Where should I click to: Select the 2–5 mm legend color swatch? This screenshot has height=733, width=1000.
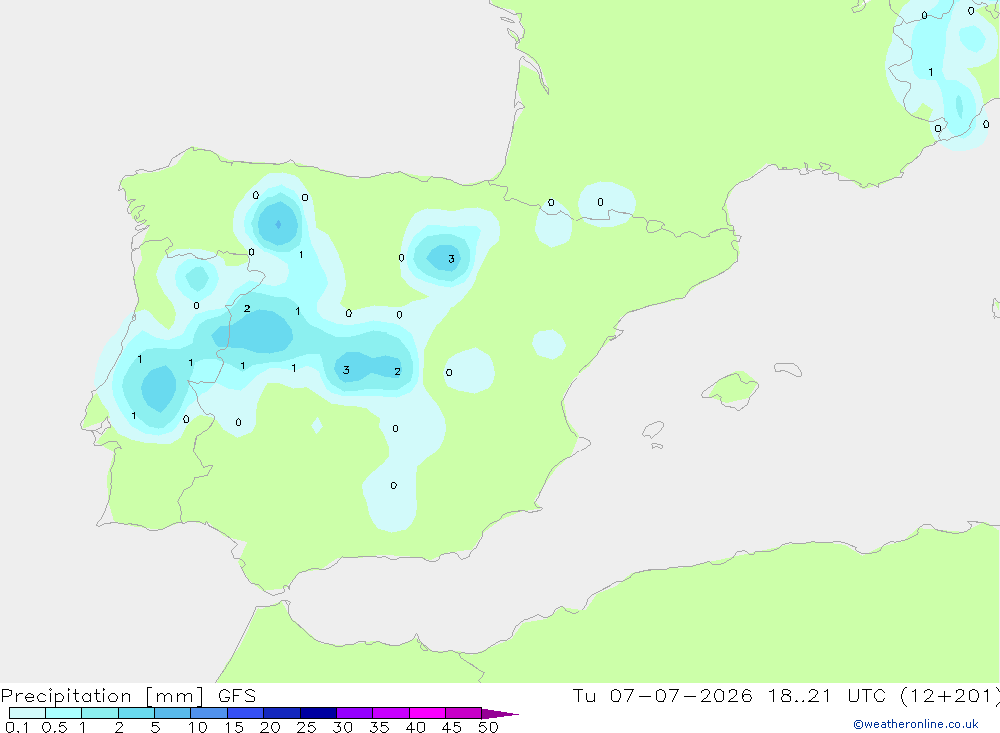point(136,713)
